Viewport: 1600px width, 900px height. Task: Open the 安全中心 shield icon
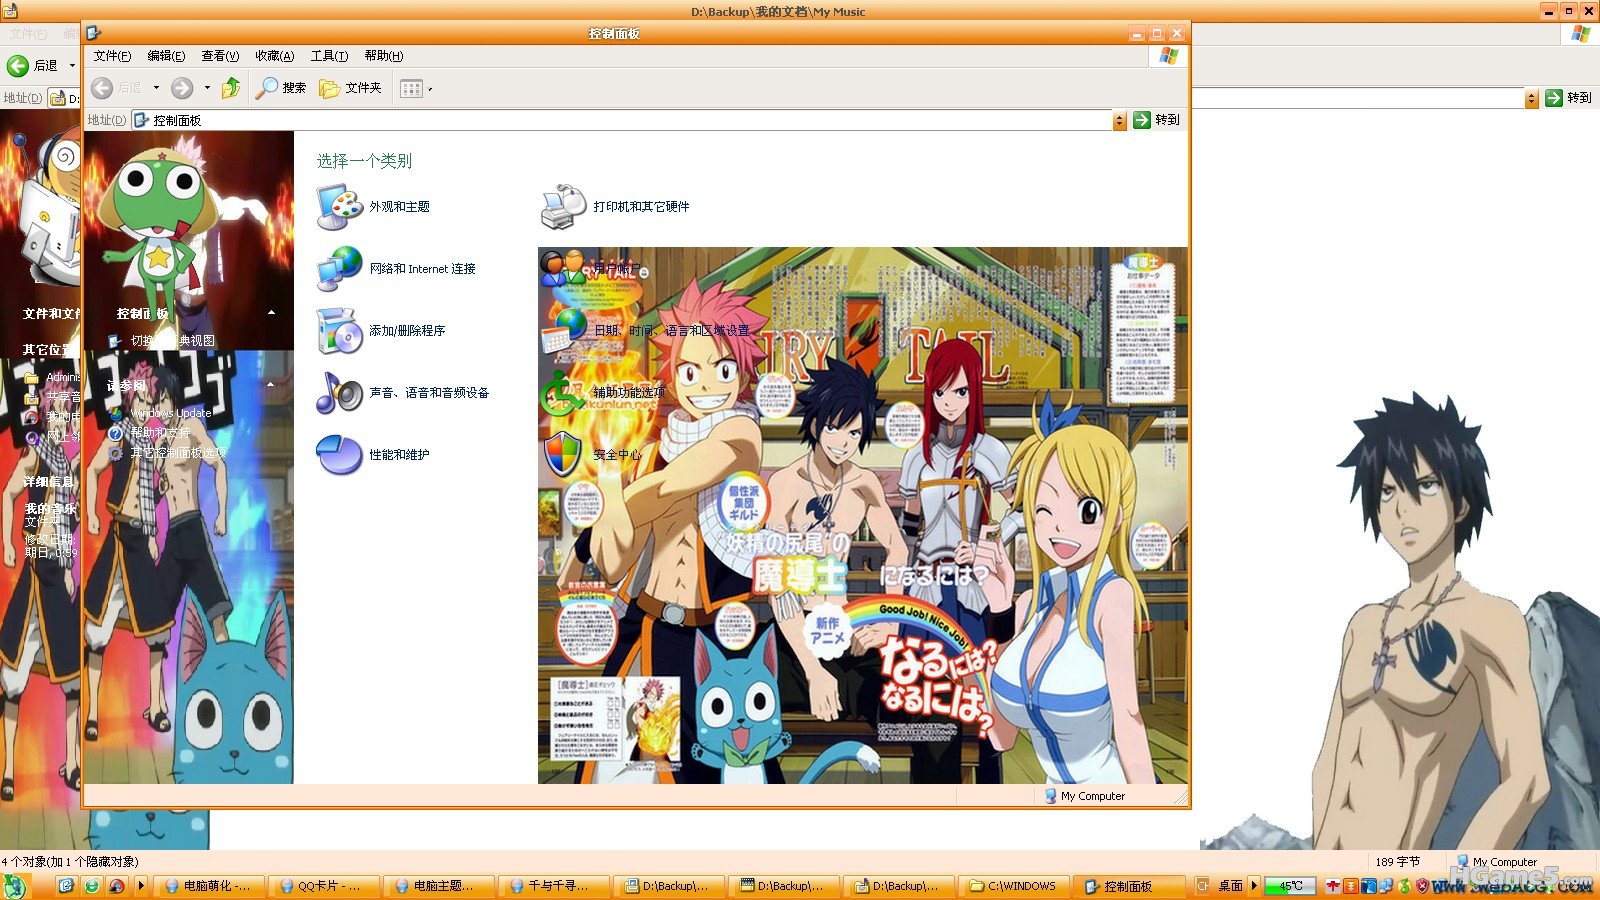564,455
